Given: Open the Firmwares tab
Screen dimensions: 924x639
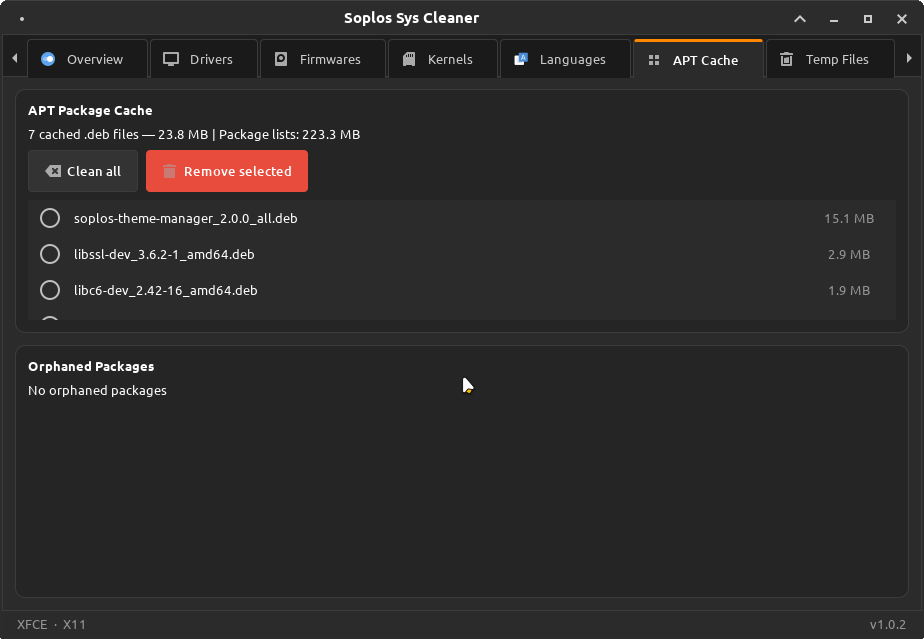Looking at the screenshot, I should point(323,59).
